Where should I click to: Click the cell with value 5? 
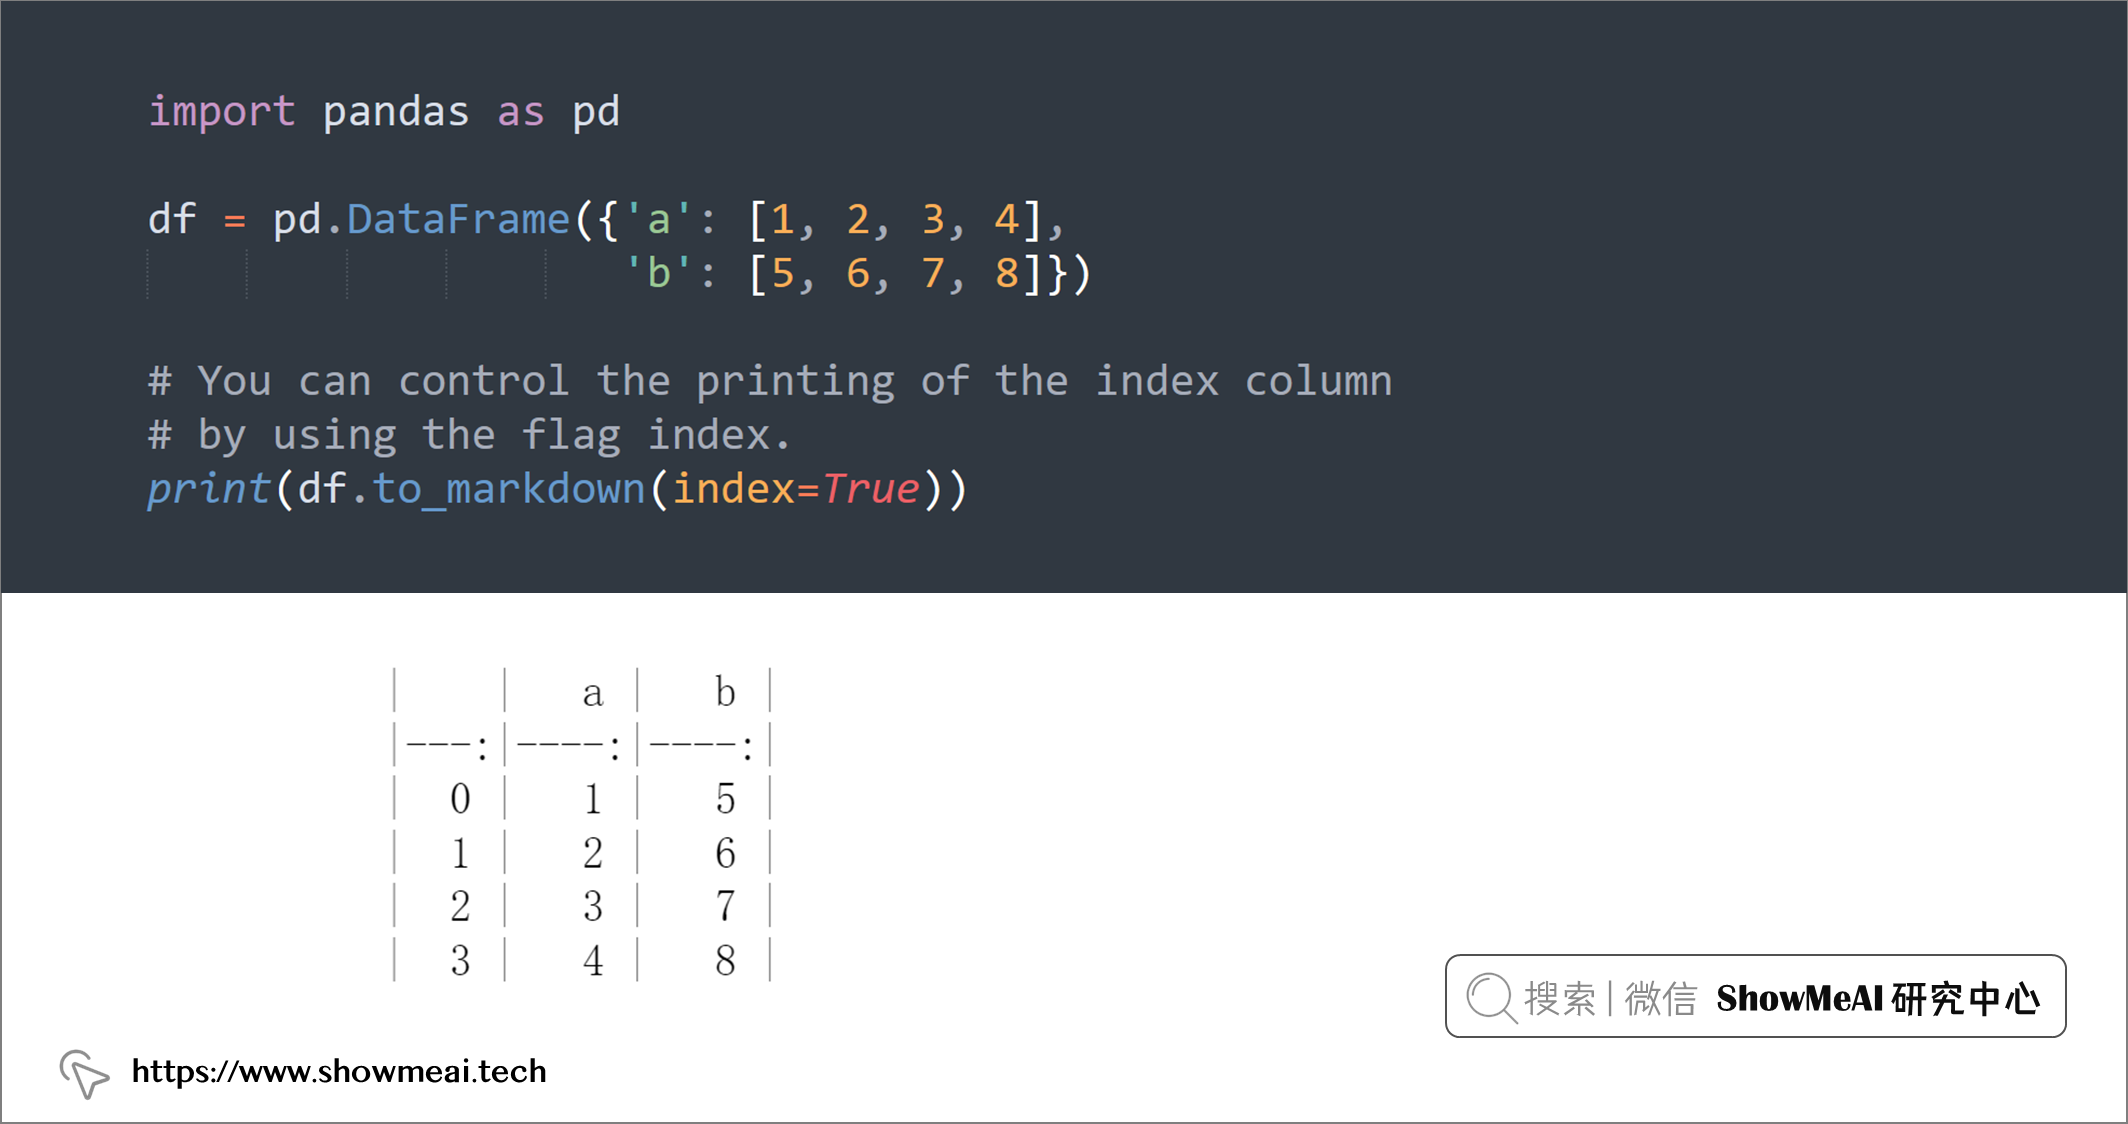(725, 798)
